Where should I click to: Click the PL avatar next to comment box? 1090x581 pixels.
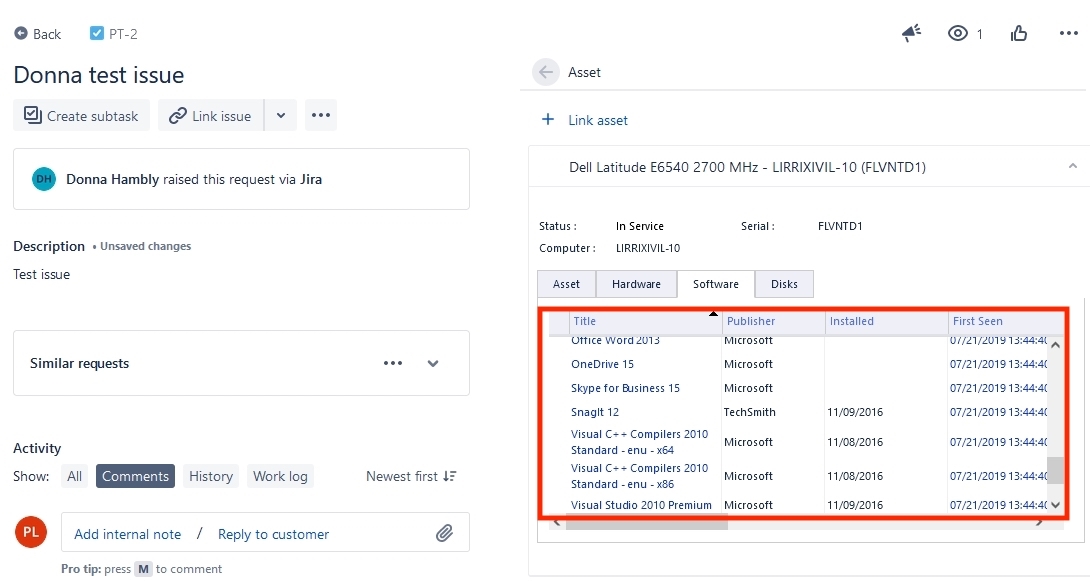point(30,533)
